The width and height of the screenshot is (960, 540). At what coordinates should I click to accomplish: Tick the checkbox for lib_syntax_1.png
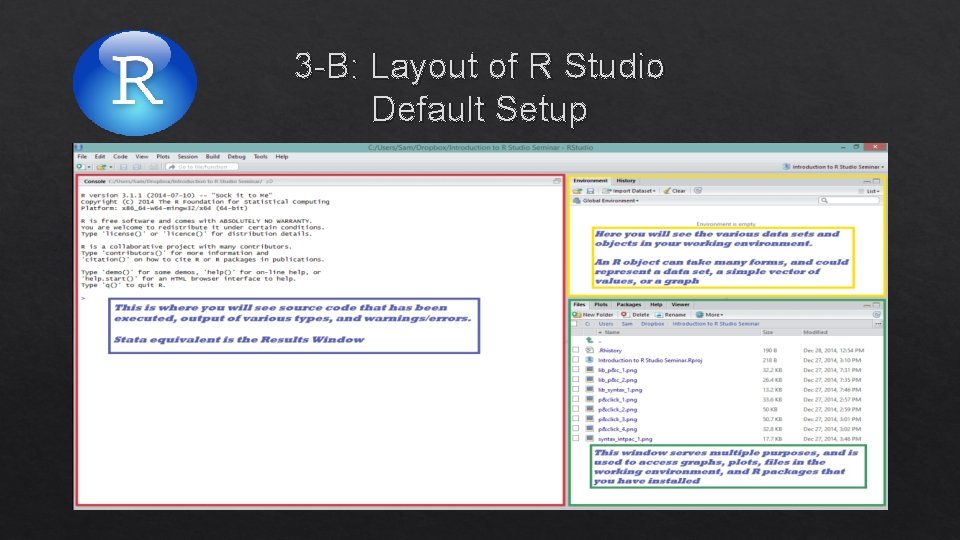coord(576,389)
